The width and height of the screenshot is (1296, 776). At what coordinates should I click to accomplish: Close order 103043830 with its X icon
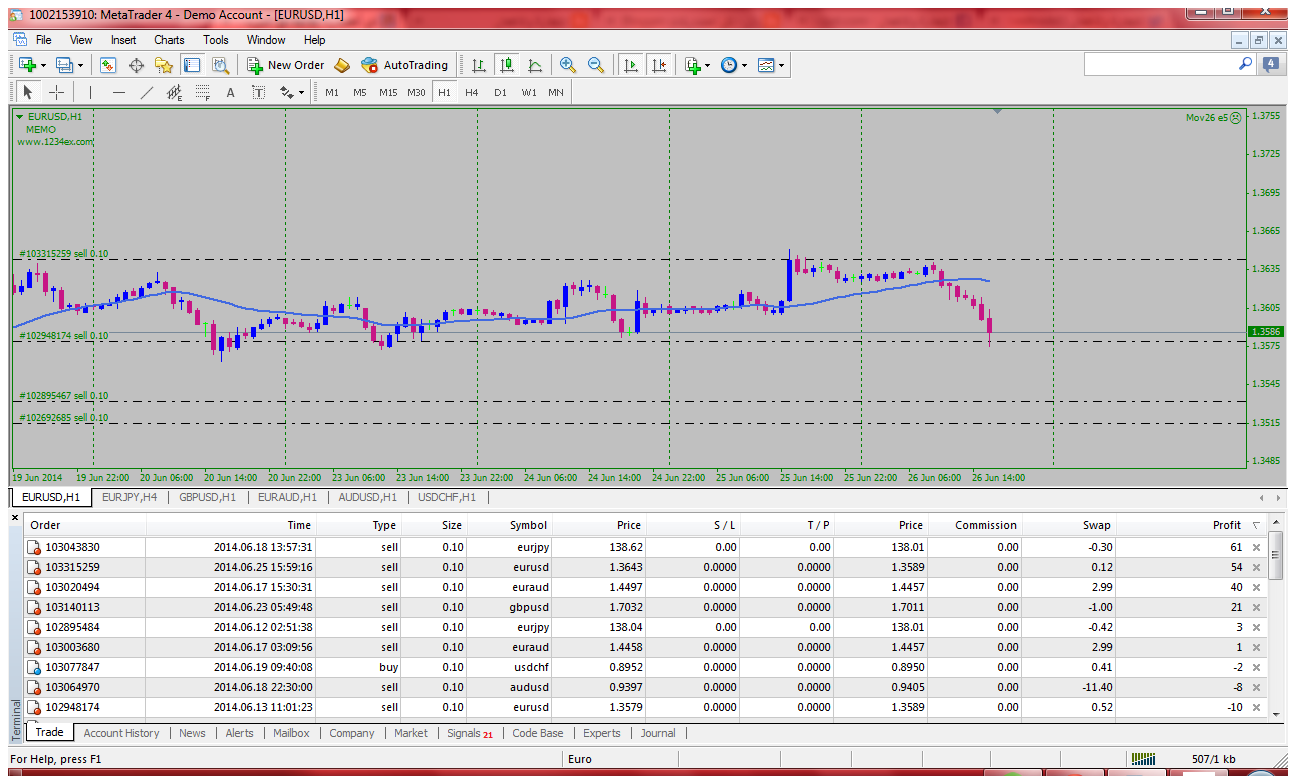pos(1257,547)
